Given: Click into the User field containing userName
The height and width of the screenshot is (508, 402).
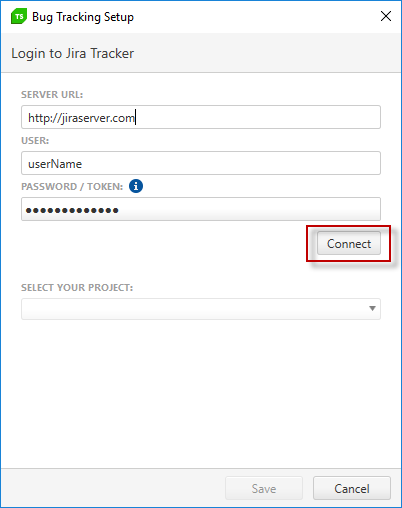Looking at the screenshot, I should tap(201, 163).
